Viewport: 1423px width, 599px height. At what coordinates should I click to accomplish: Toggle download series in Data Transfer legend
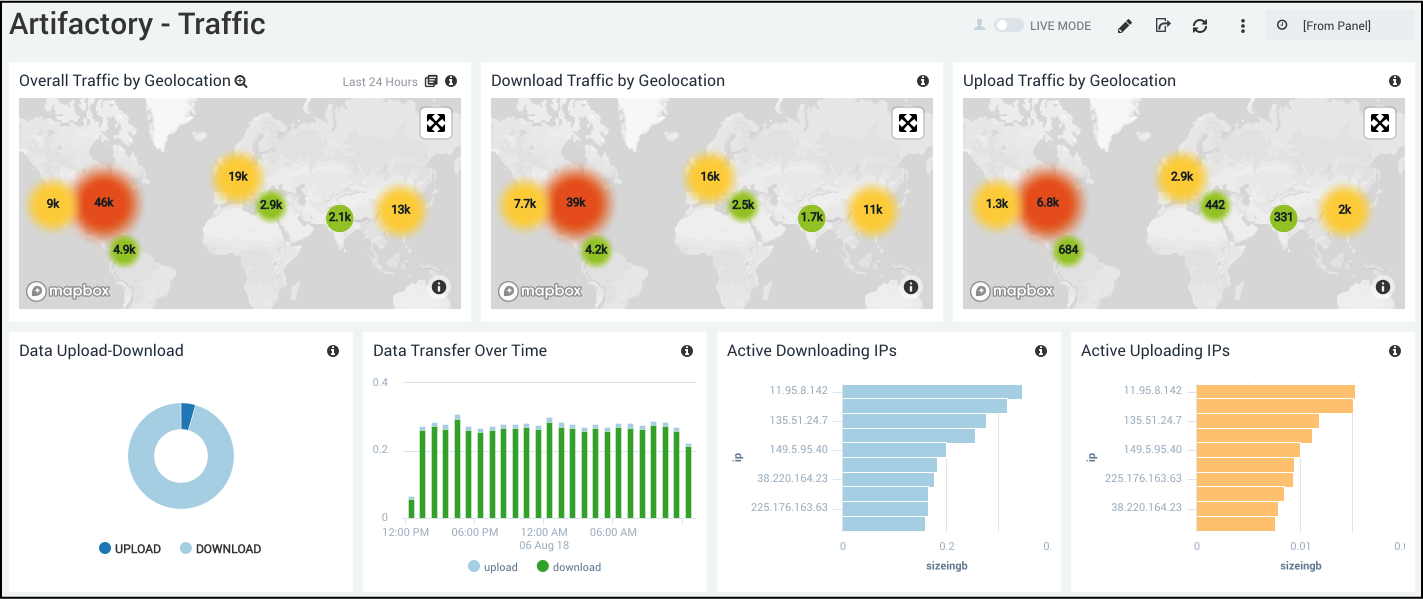pos(568,567)
